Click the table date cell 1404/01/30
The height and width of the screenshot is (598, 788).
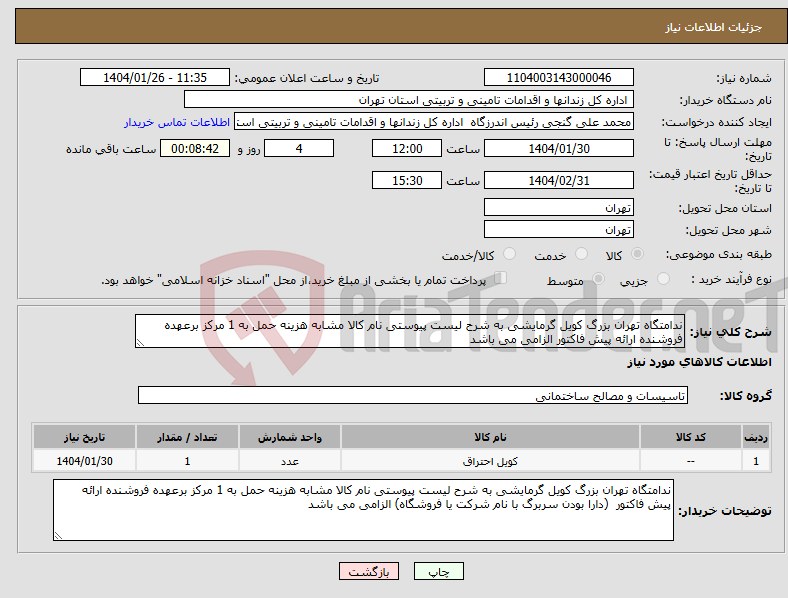(84, 461)
